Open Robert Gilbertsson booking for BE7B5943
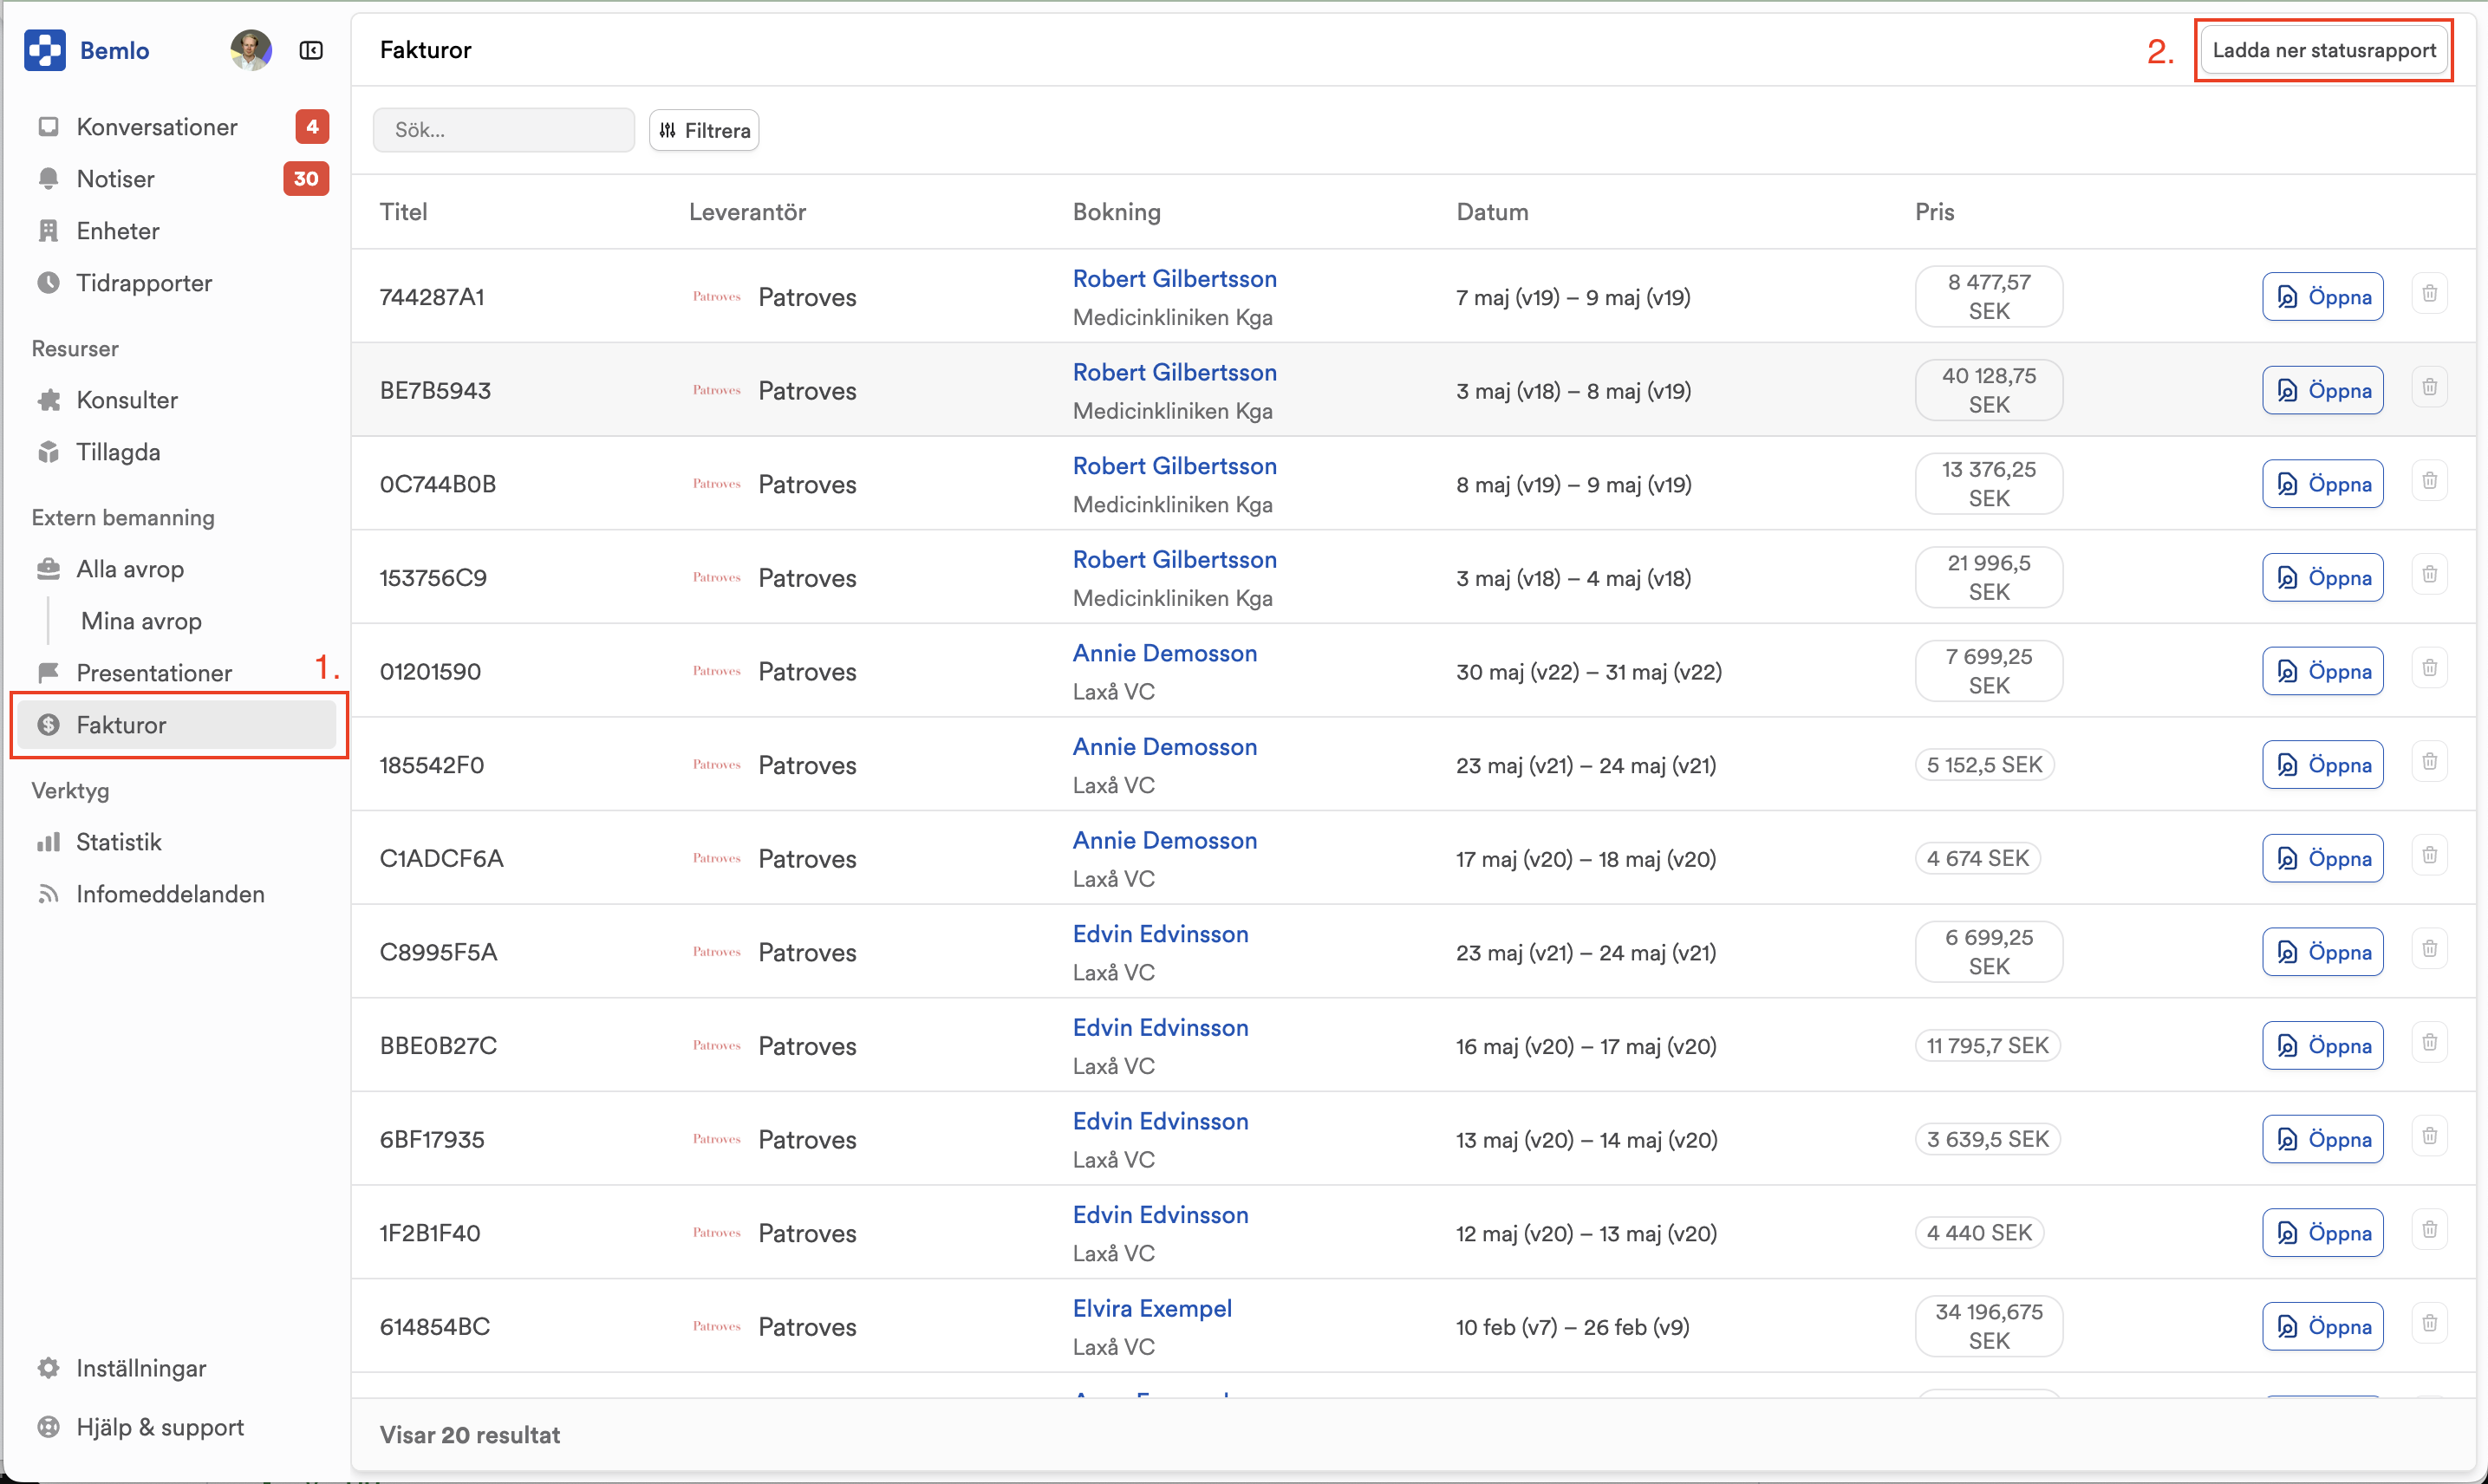Viewport: 2488px width, 1484px height. click(1174, 373)
